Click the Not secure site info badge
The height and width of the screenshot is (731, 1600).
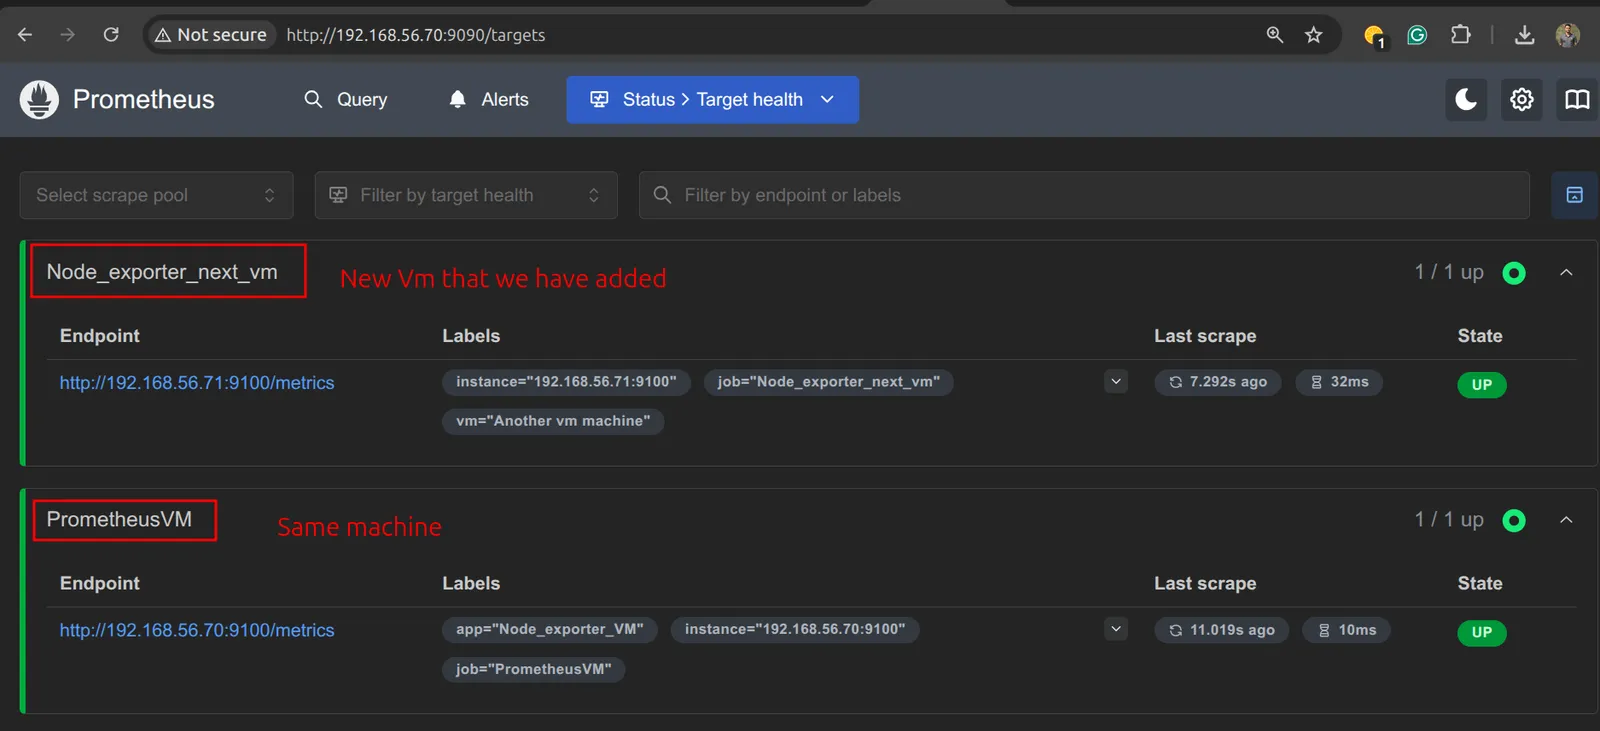(211, 35)
